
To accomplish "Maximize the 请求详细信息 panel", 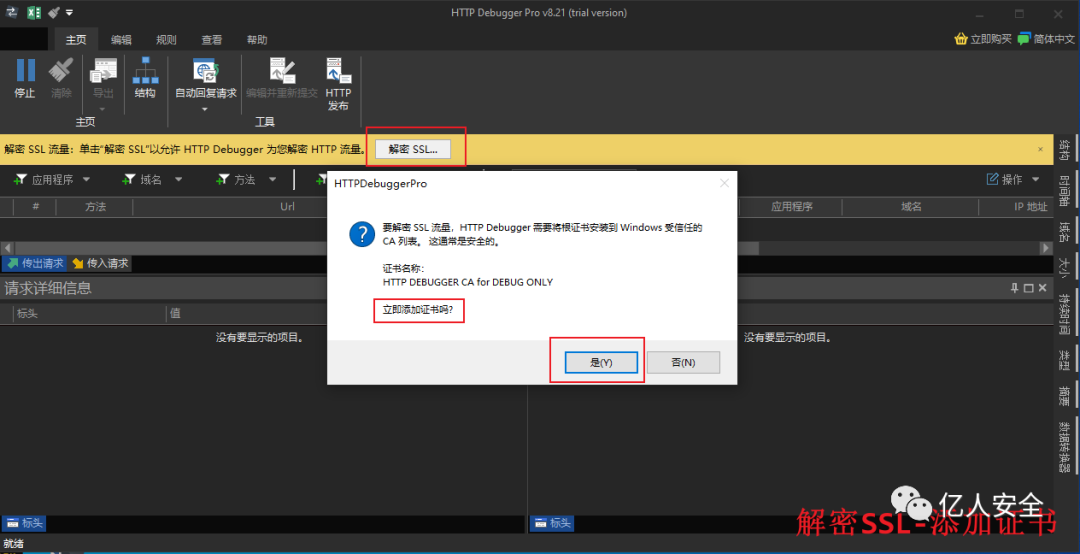I will point(1028,288).
